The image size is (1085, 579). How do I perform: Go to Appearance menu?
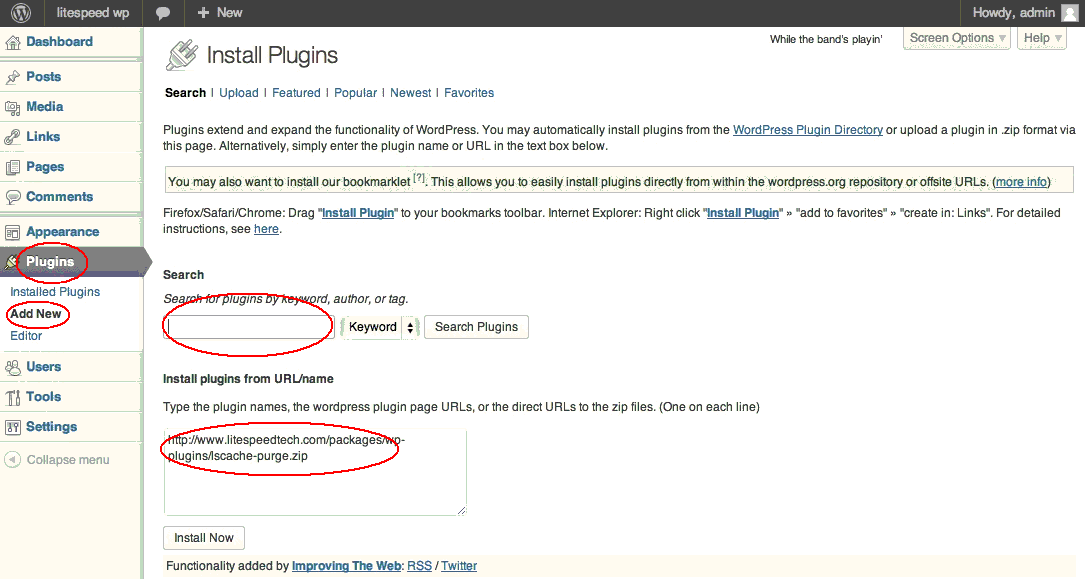pos(62,232)
